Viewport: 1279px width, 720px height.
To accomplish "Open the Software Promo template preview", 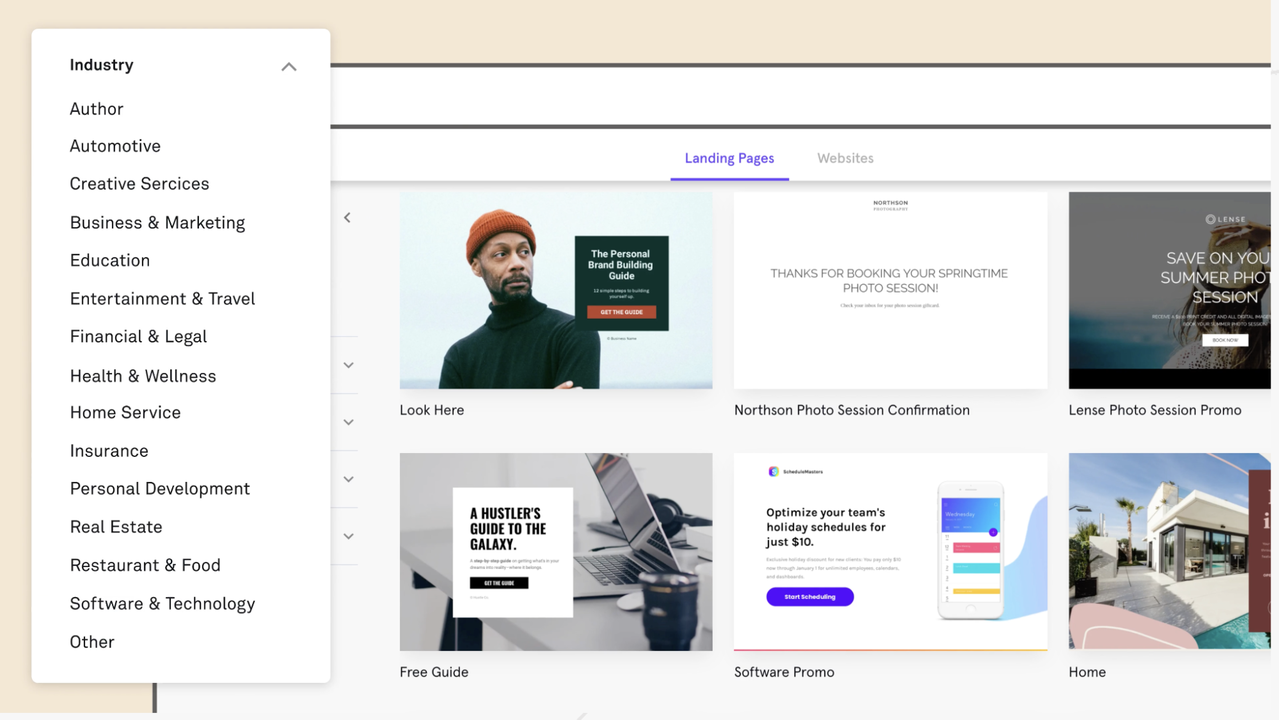I will coord(890,551).
